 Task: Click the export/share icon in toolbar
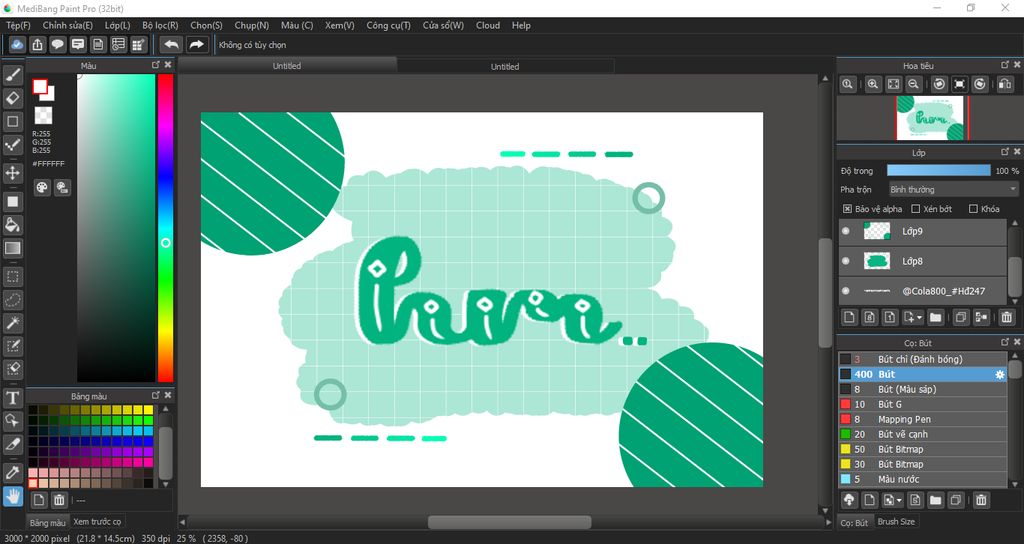(x=37, y=44)
